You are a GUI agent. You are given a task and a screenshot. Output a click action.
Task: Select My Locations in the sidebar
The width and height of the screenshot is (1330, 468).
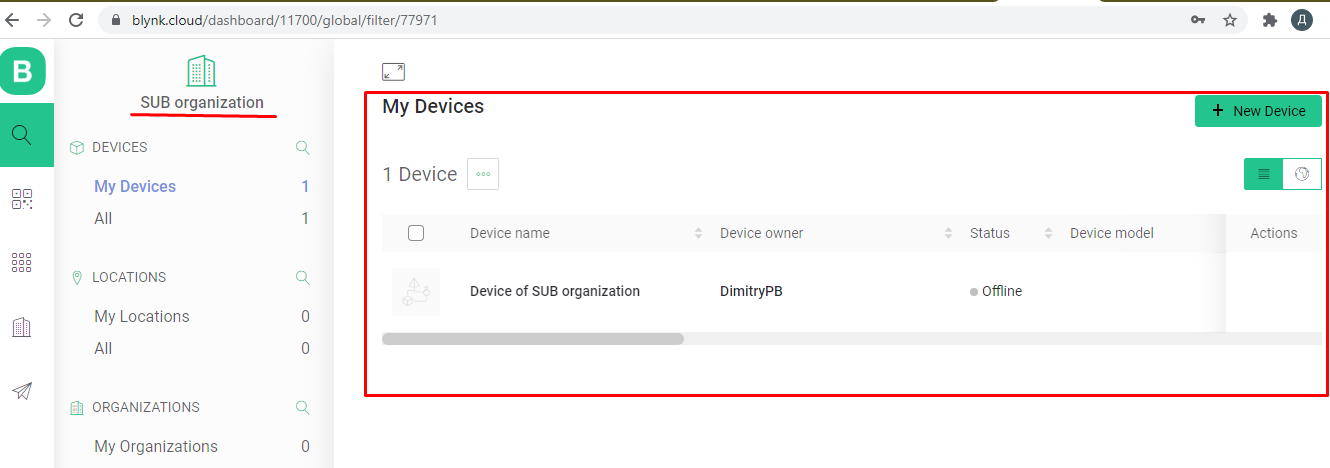pos(142,316)
